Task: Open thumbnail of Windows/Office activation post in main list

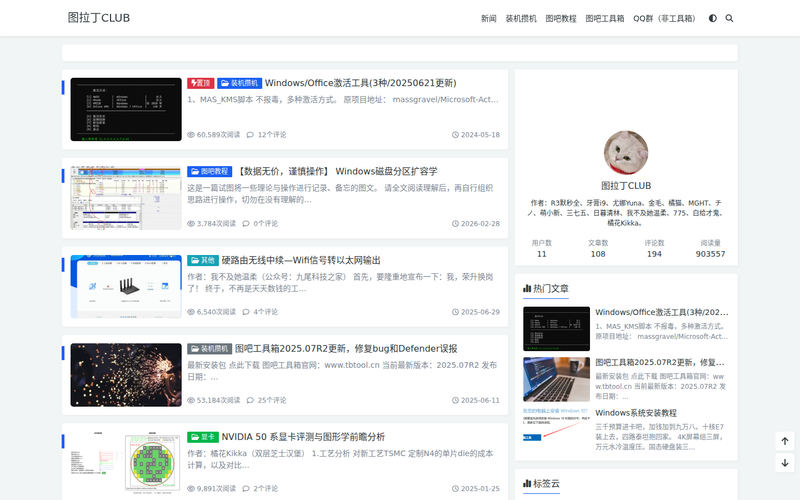Action: click(x=126, y=109)
